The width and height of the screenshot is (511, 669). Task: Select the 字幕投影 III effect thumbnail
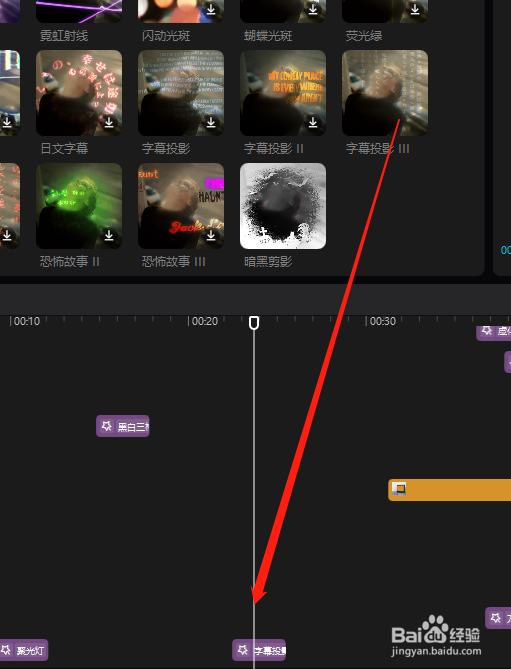click(385, 93)
